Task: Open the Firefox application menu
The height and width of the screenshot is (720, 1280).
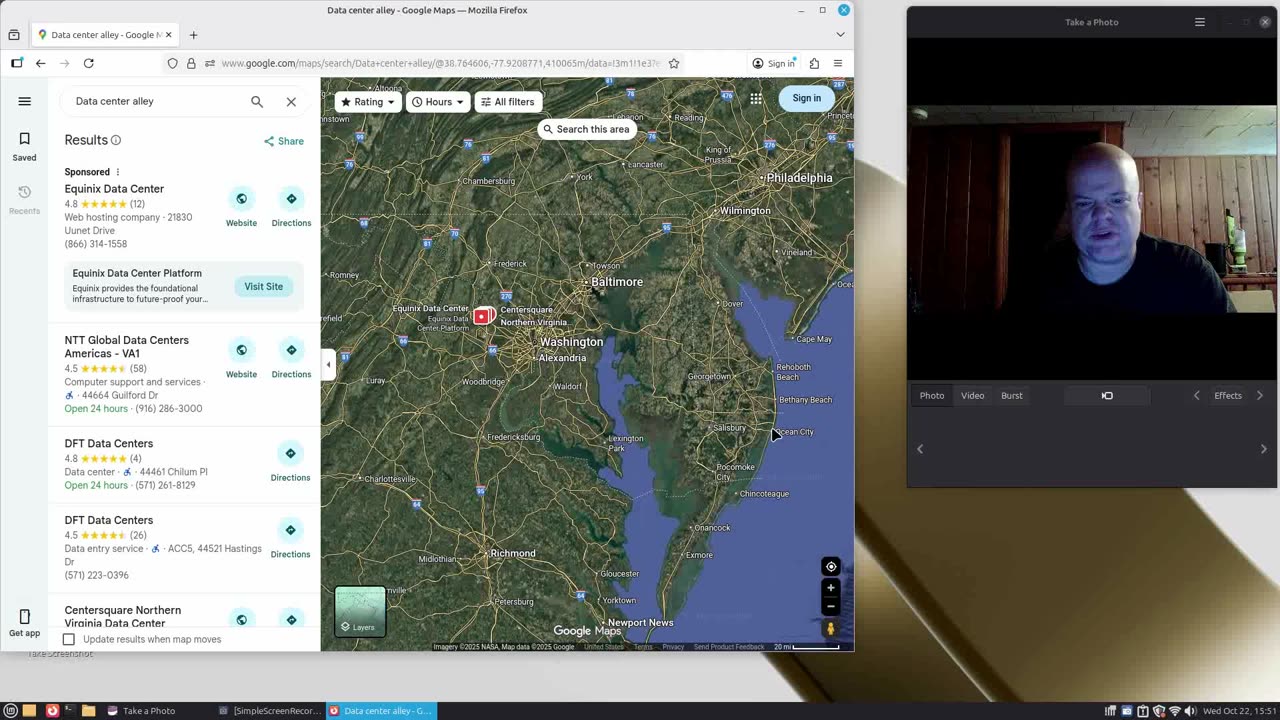Action: click(x=838, y=63)
